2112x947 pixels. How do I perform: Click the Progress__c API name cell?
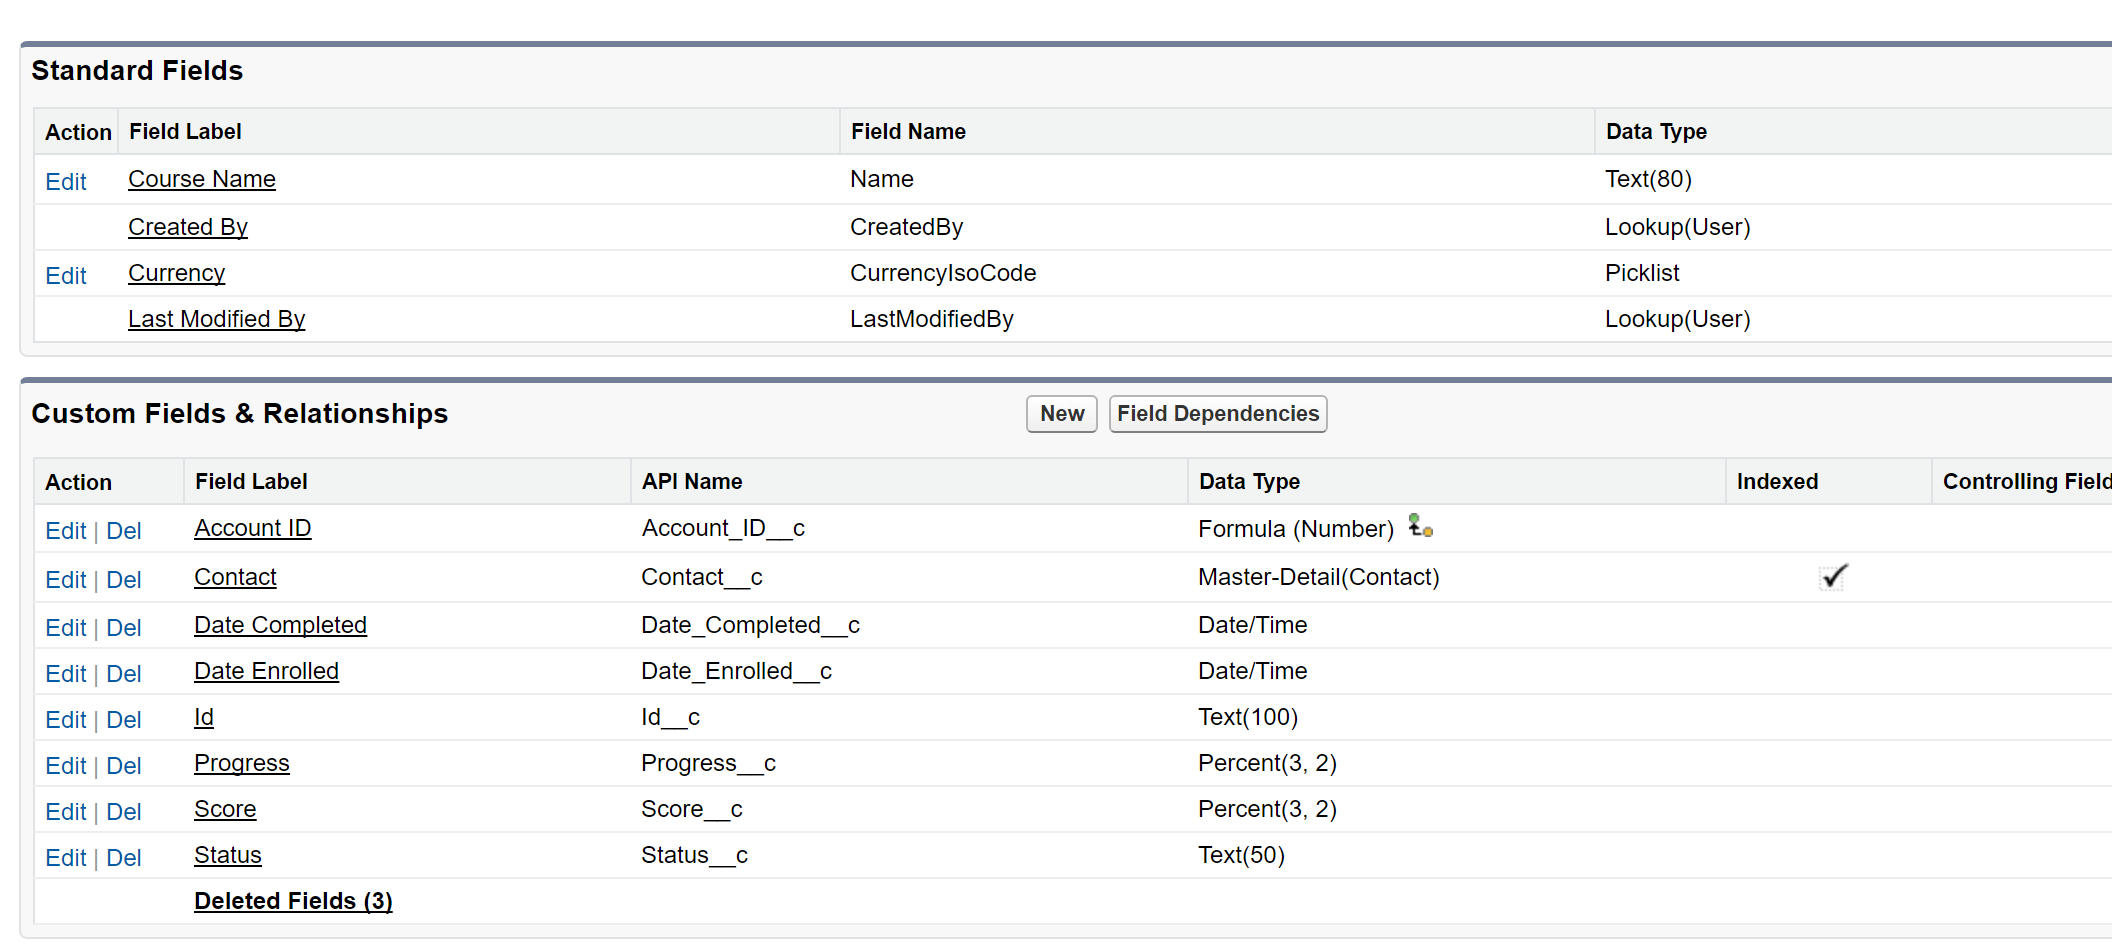[x=709, y=763]
